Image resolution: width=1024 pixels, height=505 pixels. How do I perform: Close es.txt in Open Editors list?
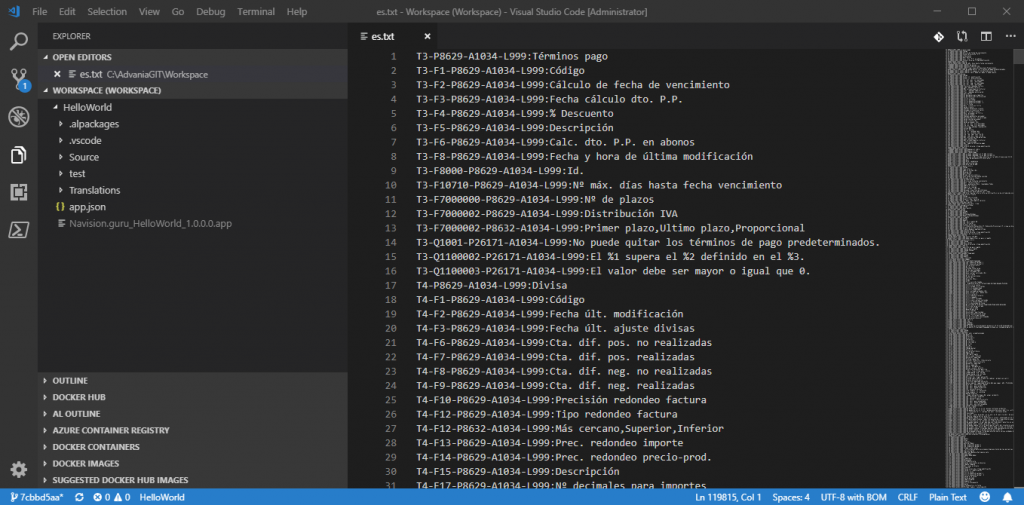pos(57,74)
